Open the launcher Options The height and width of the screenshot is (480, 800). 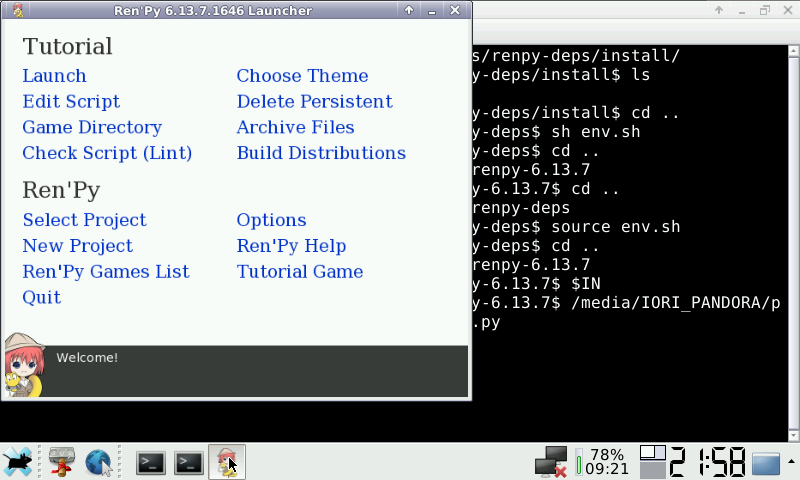click(271, 220)
